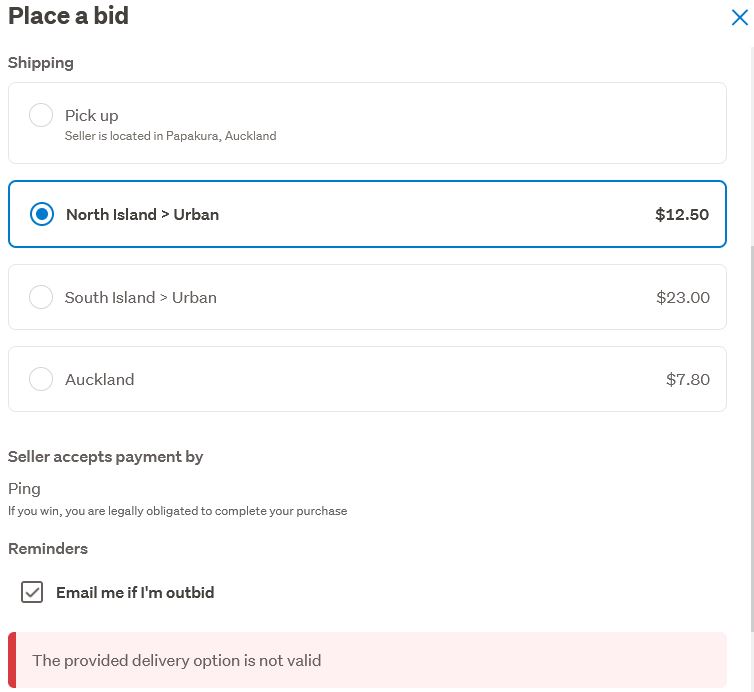This screenshot has width=754, height=692.
Task: Click the 'Place a bid' heading
Action: [x=68, y=16]
